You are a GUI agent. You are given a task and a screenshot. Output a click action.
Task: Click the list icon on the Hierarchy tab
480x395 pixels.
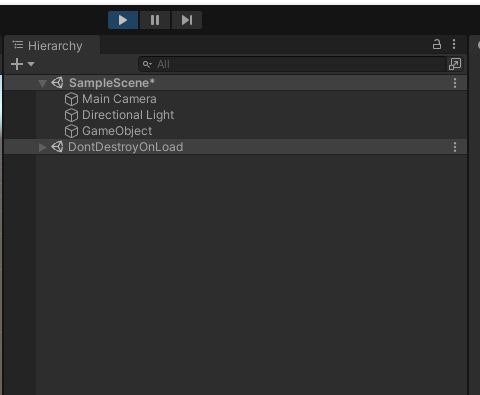click(18, 45)
